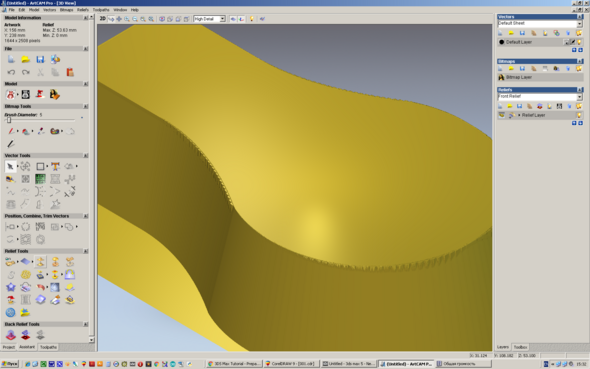
Task: Click the rectangle vector creation tool
Action: click(40, 166)
